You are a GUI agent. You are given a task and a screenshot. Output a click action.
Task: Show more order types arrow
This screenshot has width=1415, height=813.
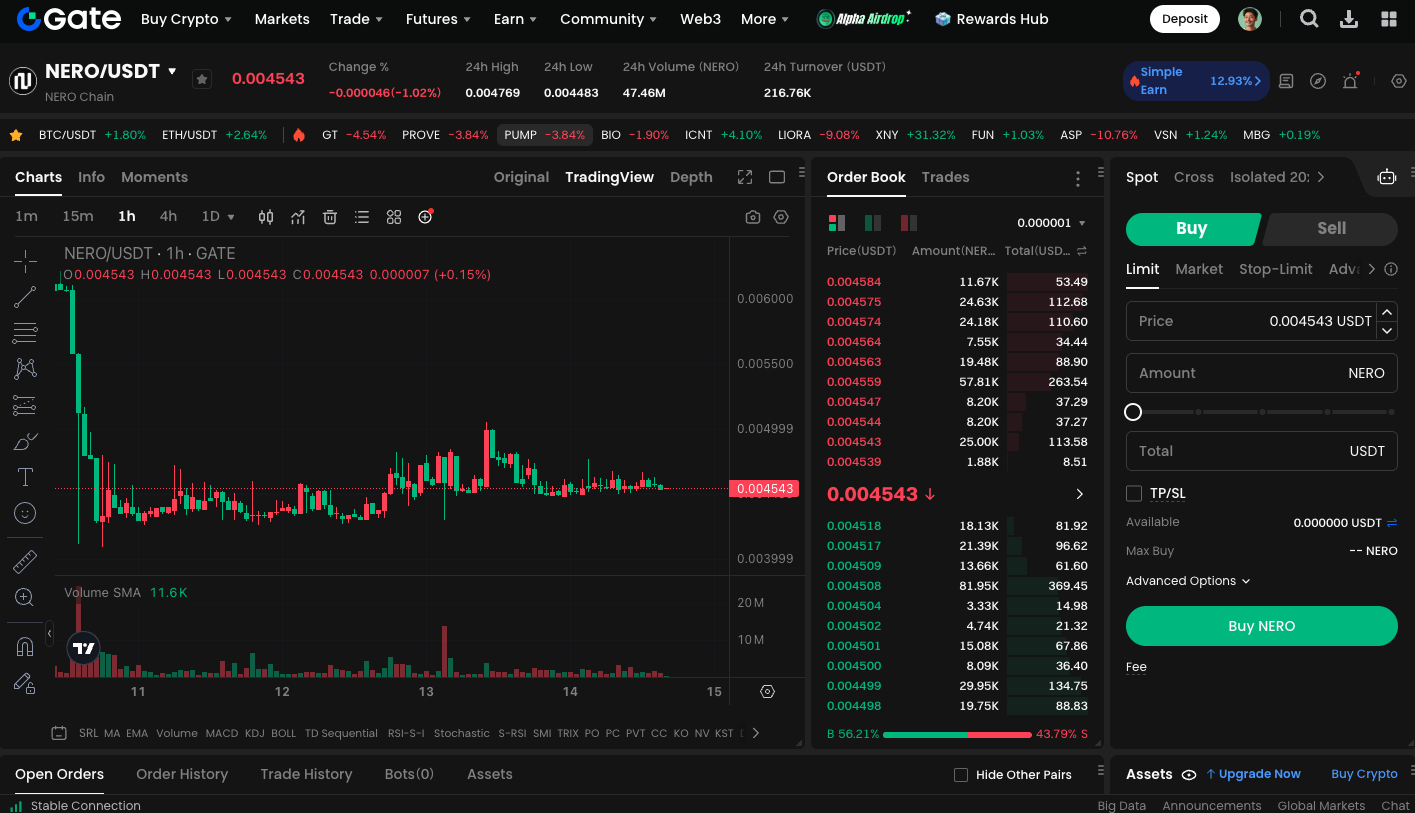1371,269
